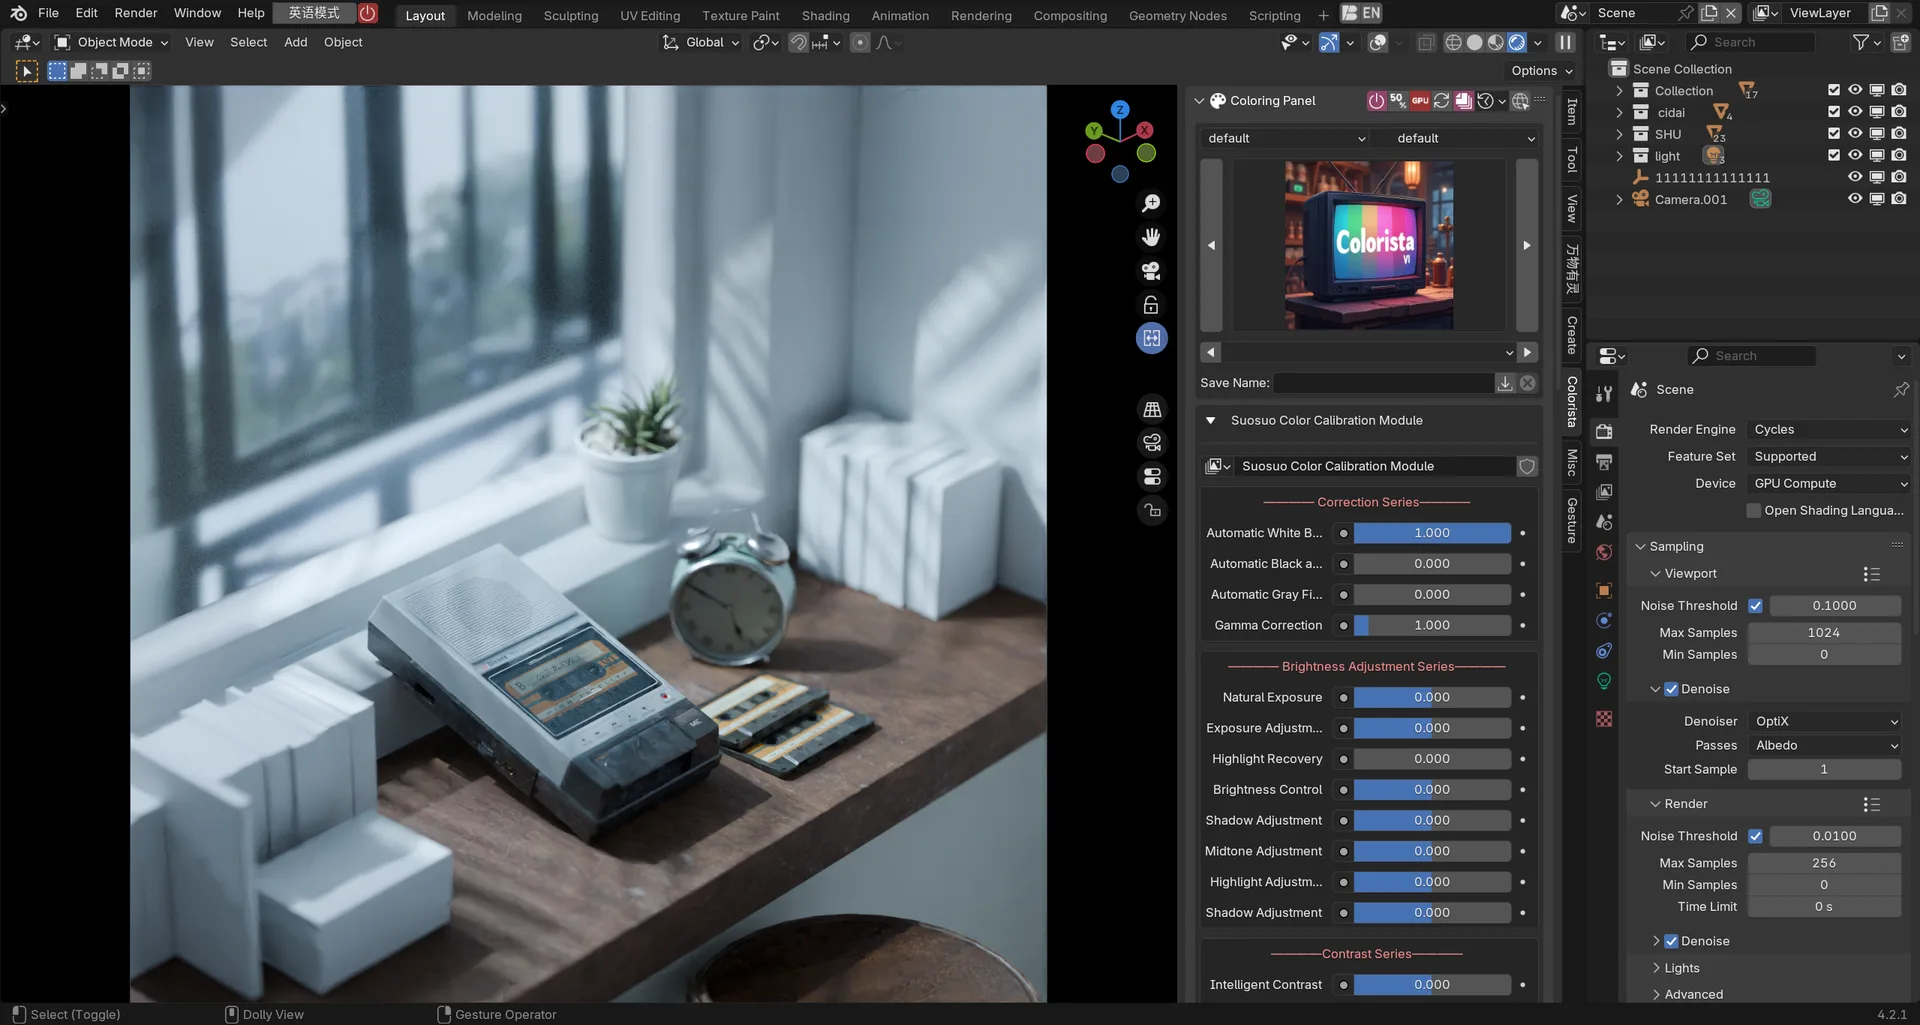The image size is (1920, 1025).
Task: Open the Output properties tab
Action: coord(1604,461)
